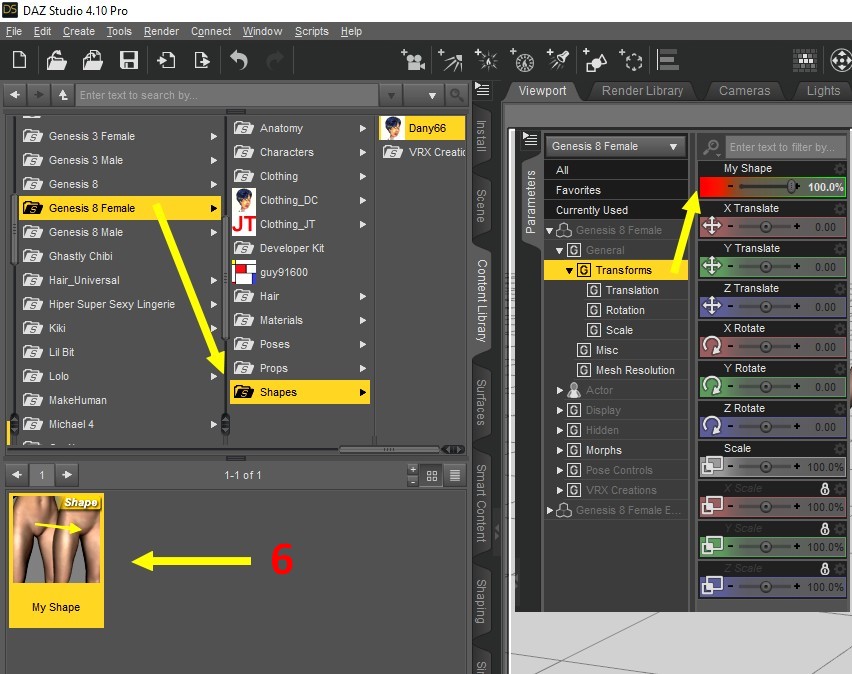
Task: Open the Parameters pane options menu icon
Action: coord(530,139)
